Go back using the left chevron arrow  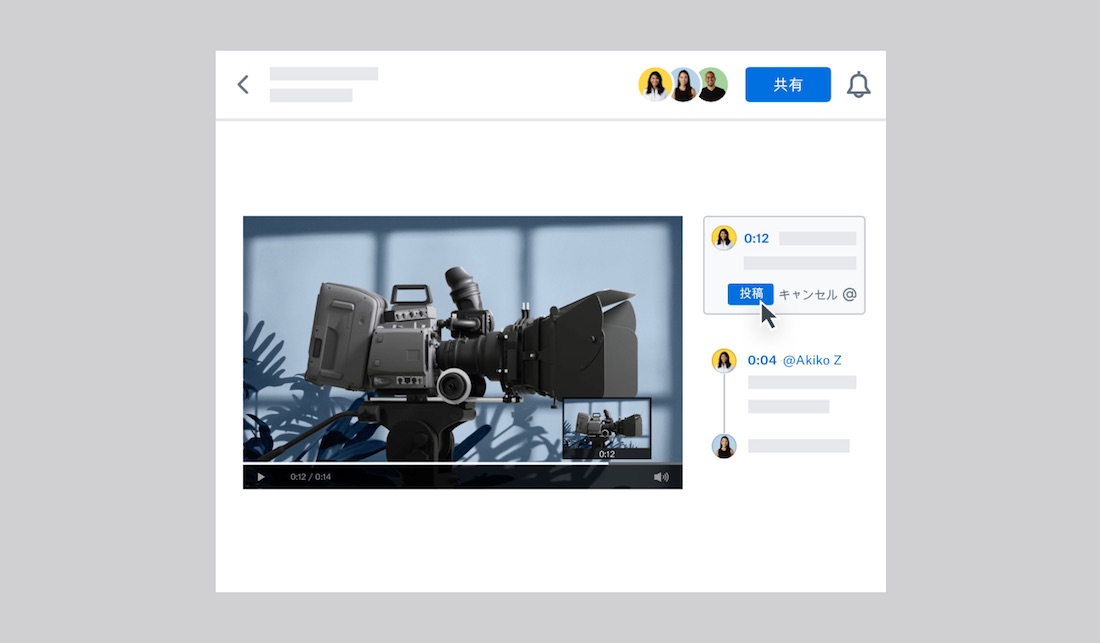coord(243,85)
